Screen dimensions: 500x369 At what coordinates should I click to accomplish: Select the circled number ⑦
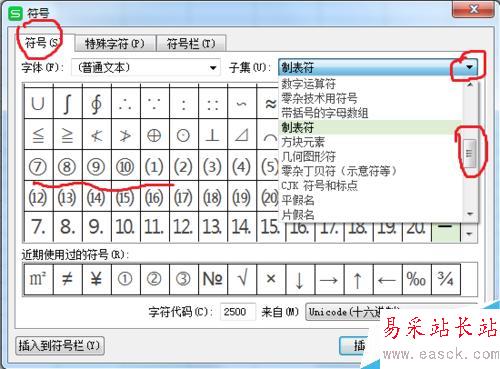[x=39, y=166]
